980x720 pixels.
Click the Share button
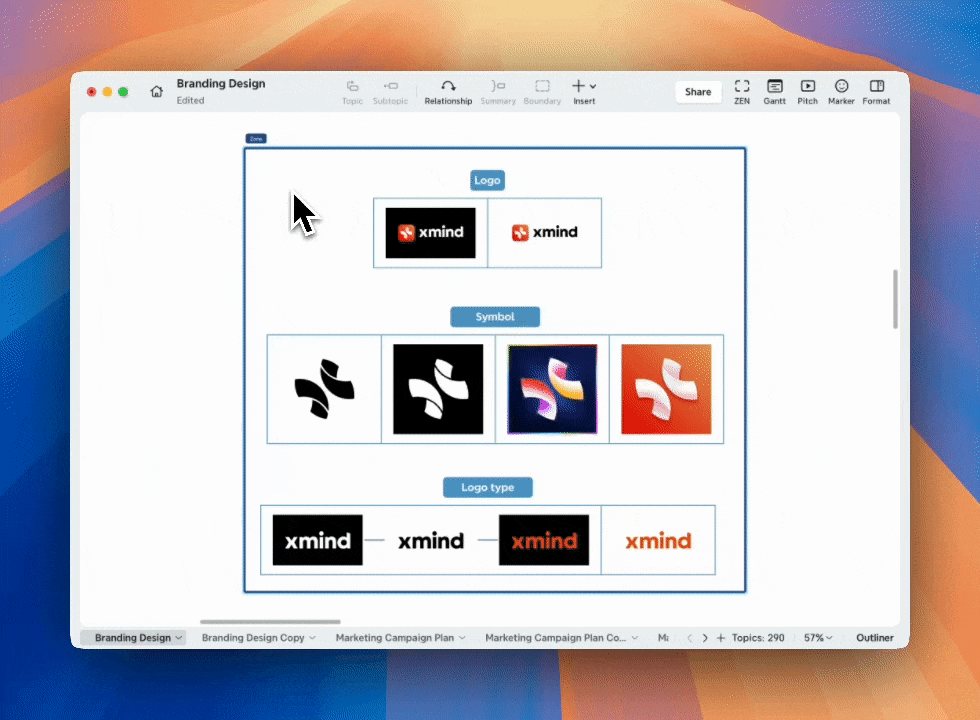point(698,92)
